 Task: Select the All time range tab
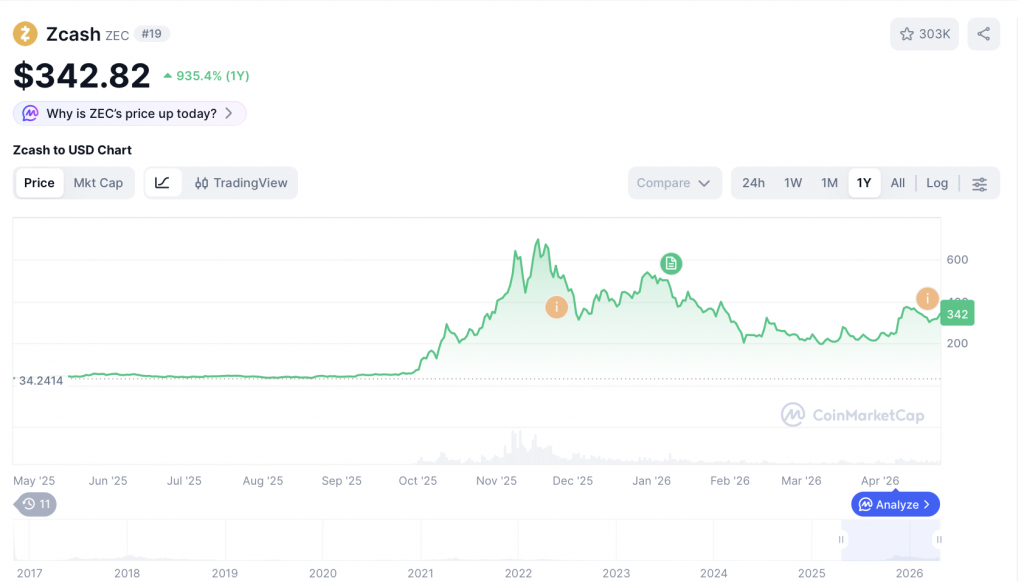(897, 183)
